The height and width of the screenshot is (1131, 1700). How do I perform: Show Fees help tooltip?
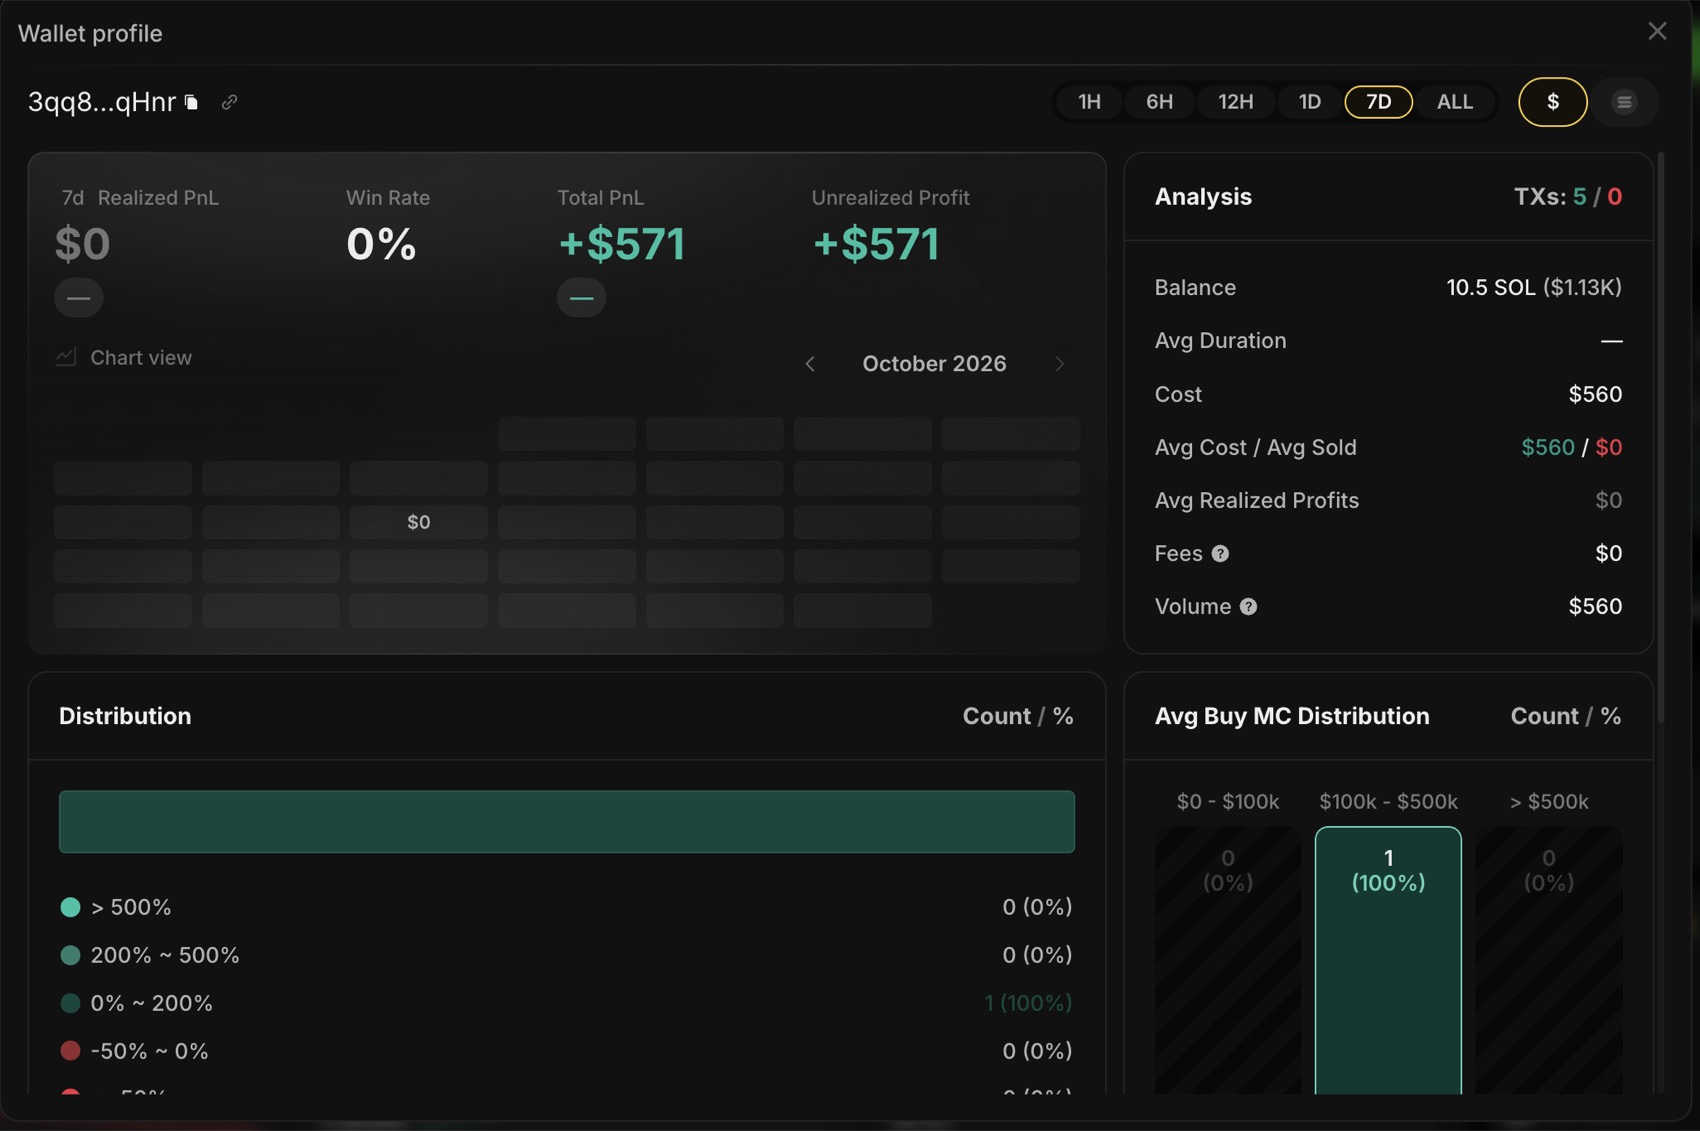[x=1220, y=554]
